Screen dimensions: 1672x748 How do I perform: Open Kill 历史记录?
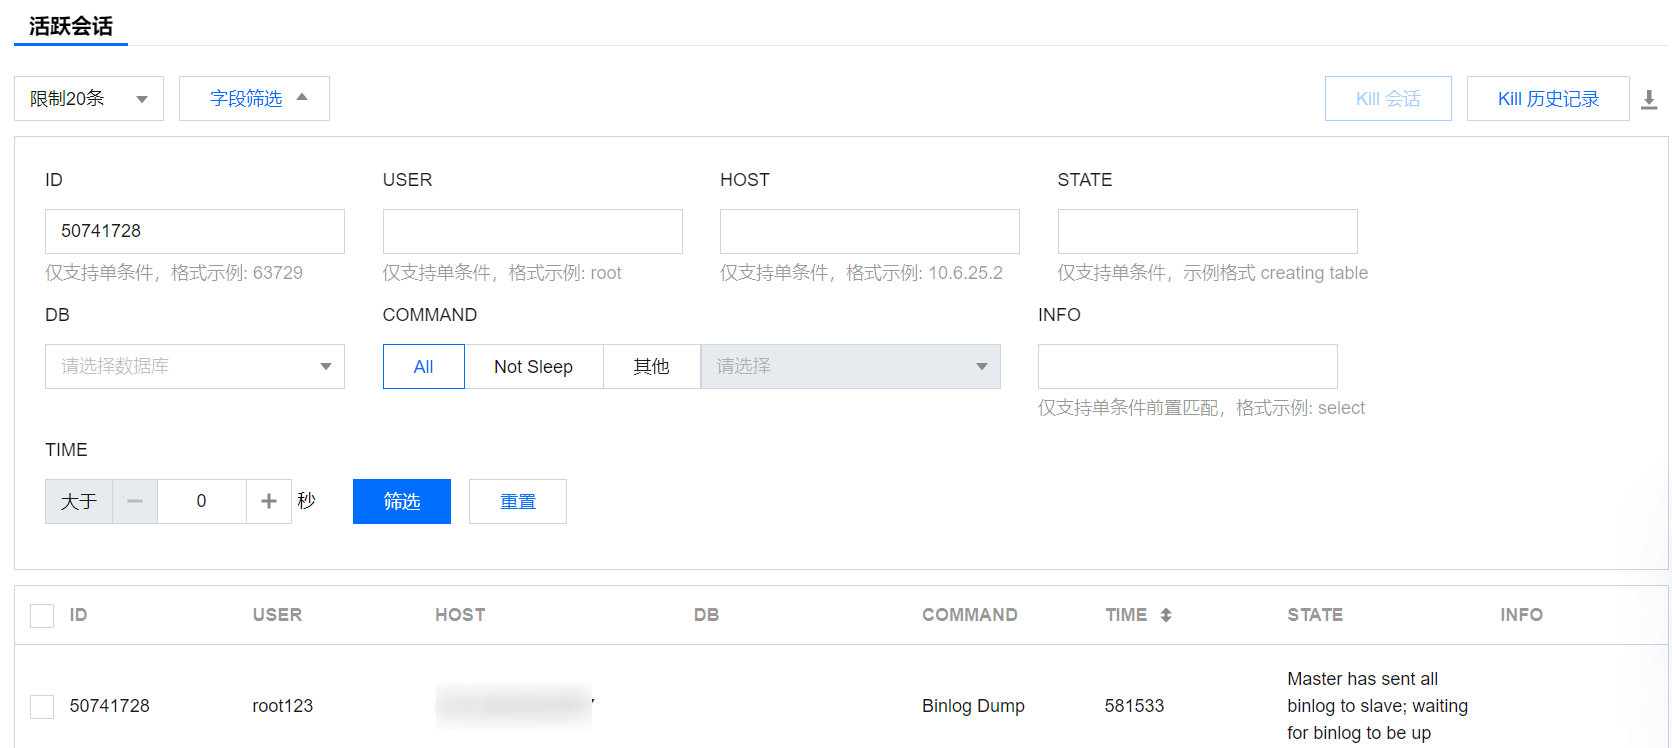coord(1547,99)
